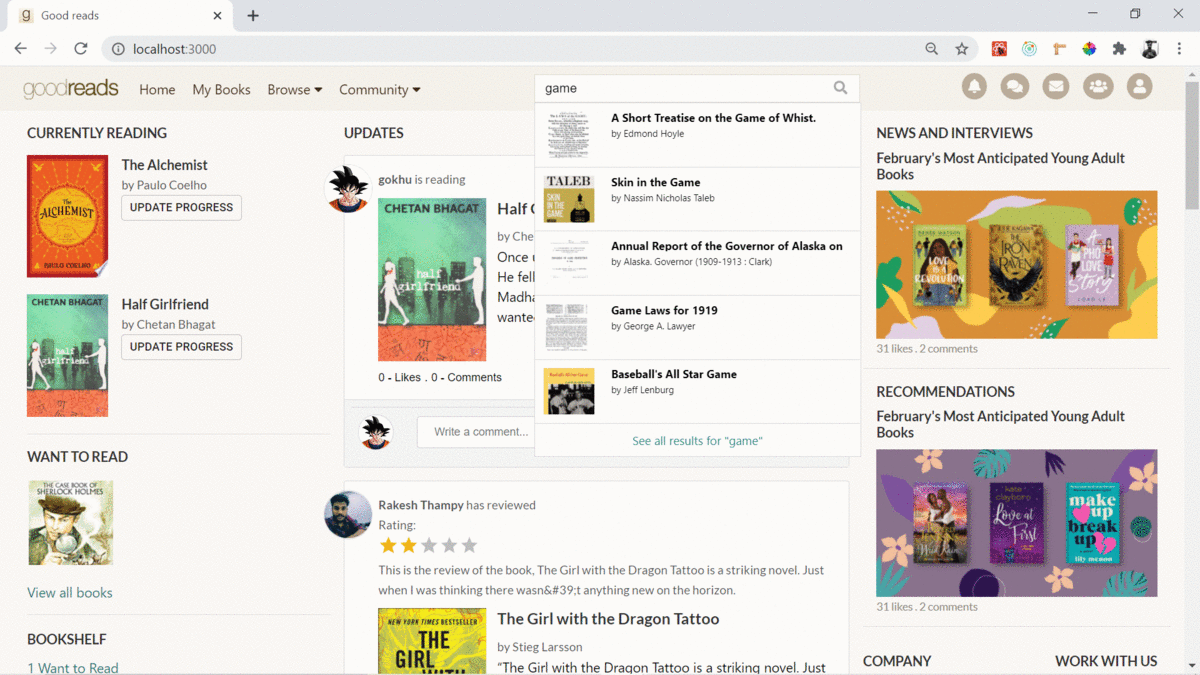Click Half Girlfriend cover in Currently Reading

tap(67, 355)
